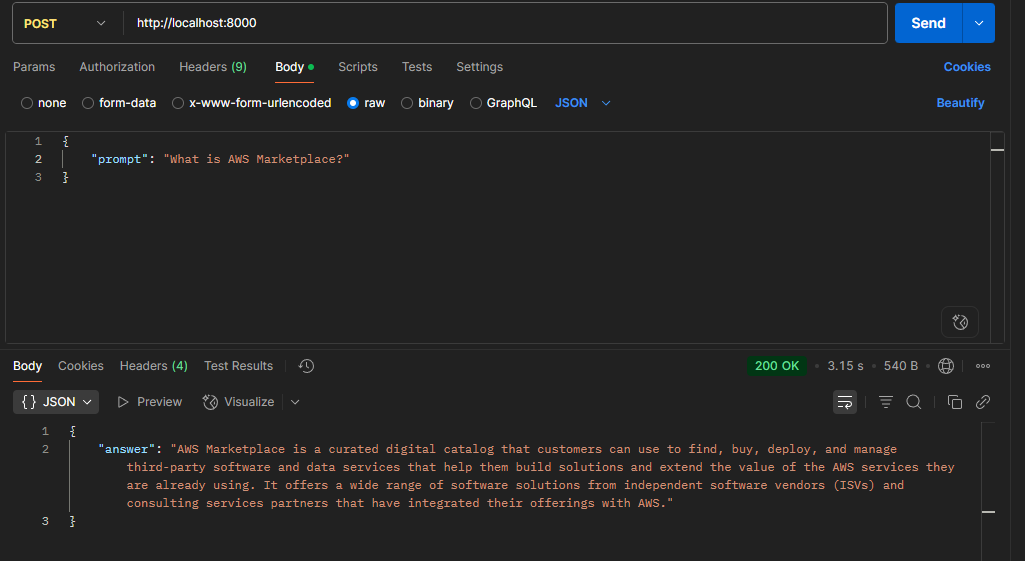Open the response more options ellipsis
1025x561 pixels.
tap(983, 366)
